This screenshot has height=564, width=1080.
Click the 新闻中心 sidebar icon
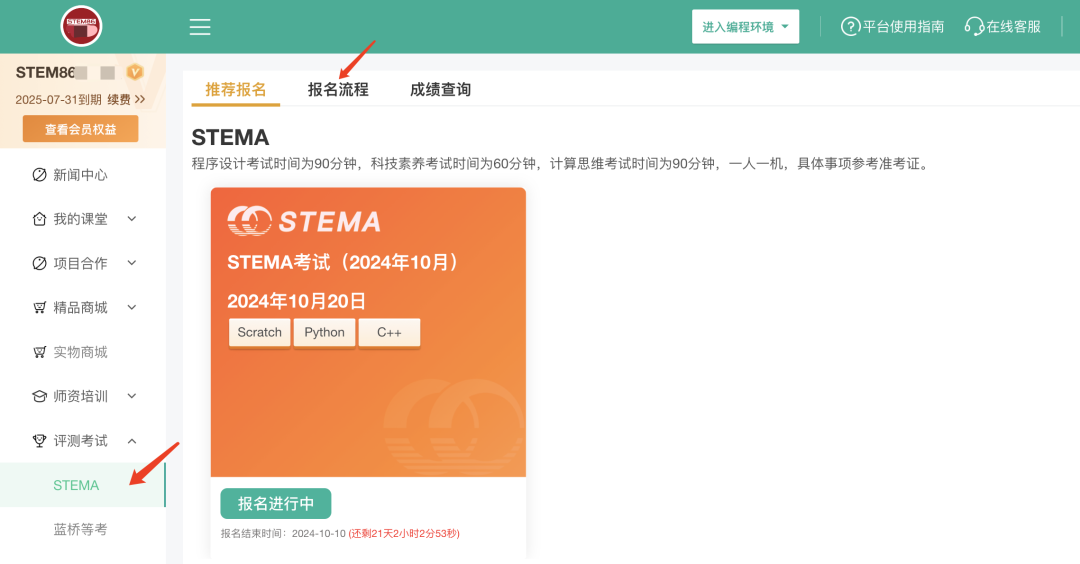[39, 175]
